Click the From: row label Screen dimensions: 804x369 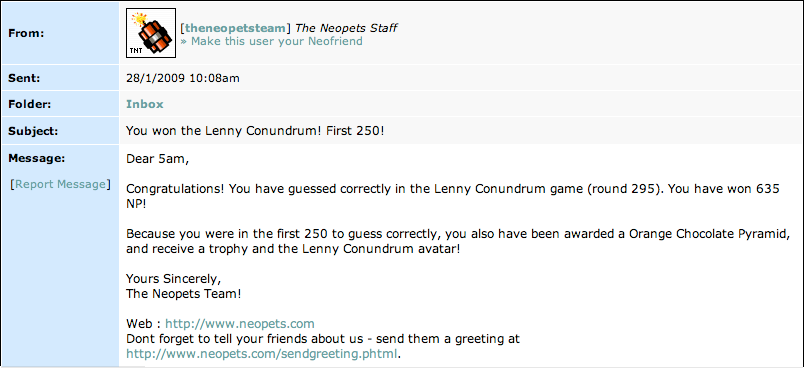coord(26,33)
